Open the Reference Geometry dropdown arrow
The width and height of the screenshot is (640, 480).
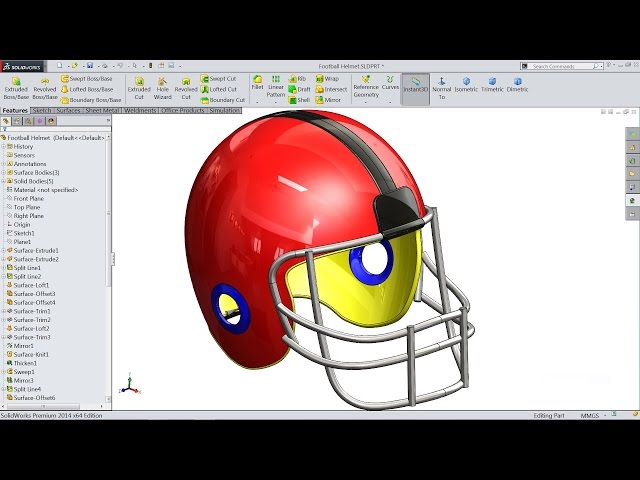pyautogui.click(x=366, y=102)
